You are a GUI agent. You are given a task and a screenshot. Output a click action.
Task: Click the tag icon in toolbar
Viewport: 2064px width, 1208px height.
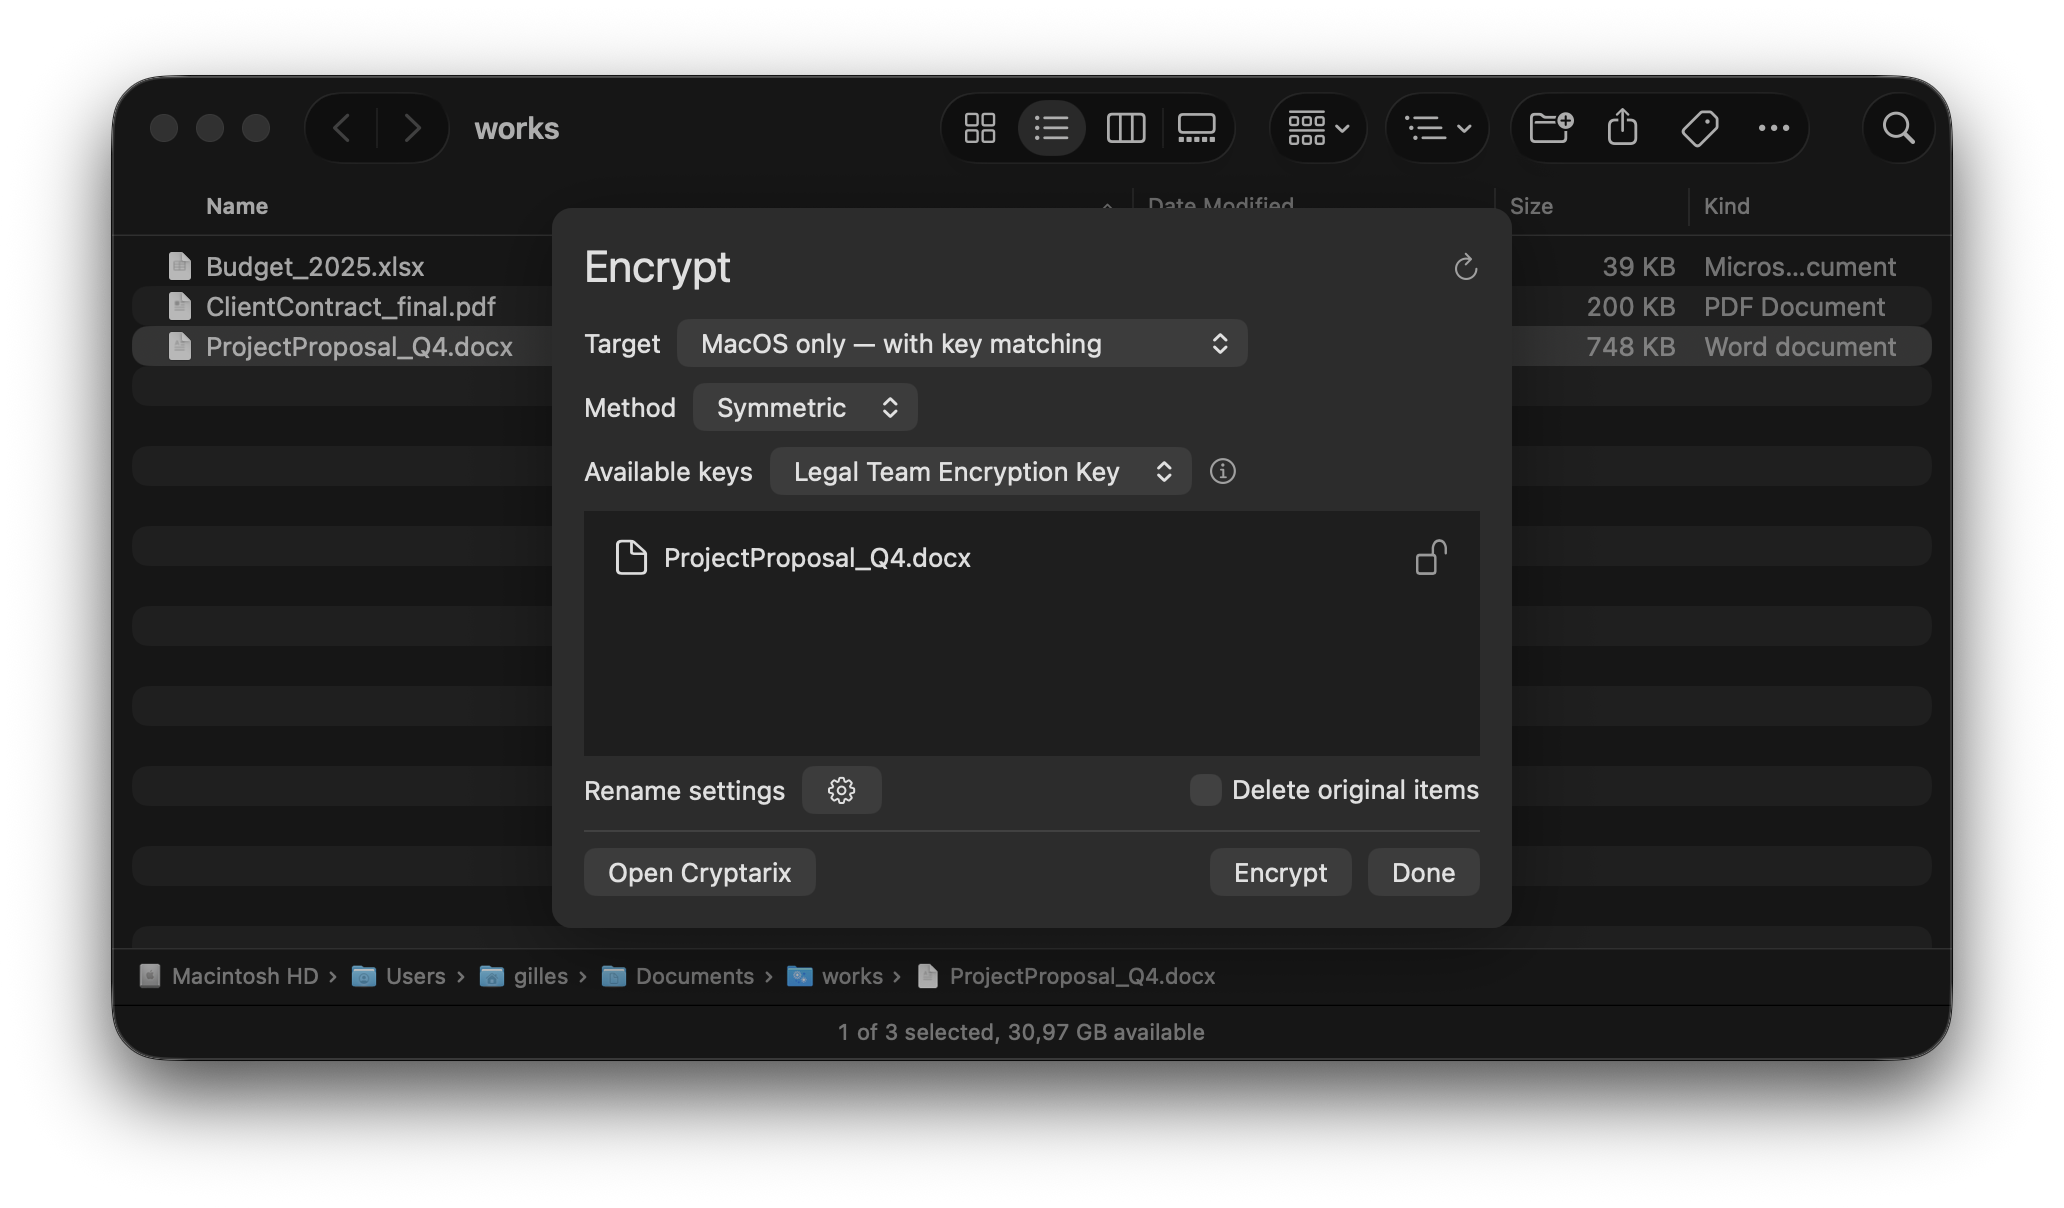point(1699,128)
